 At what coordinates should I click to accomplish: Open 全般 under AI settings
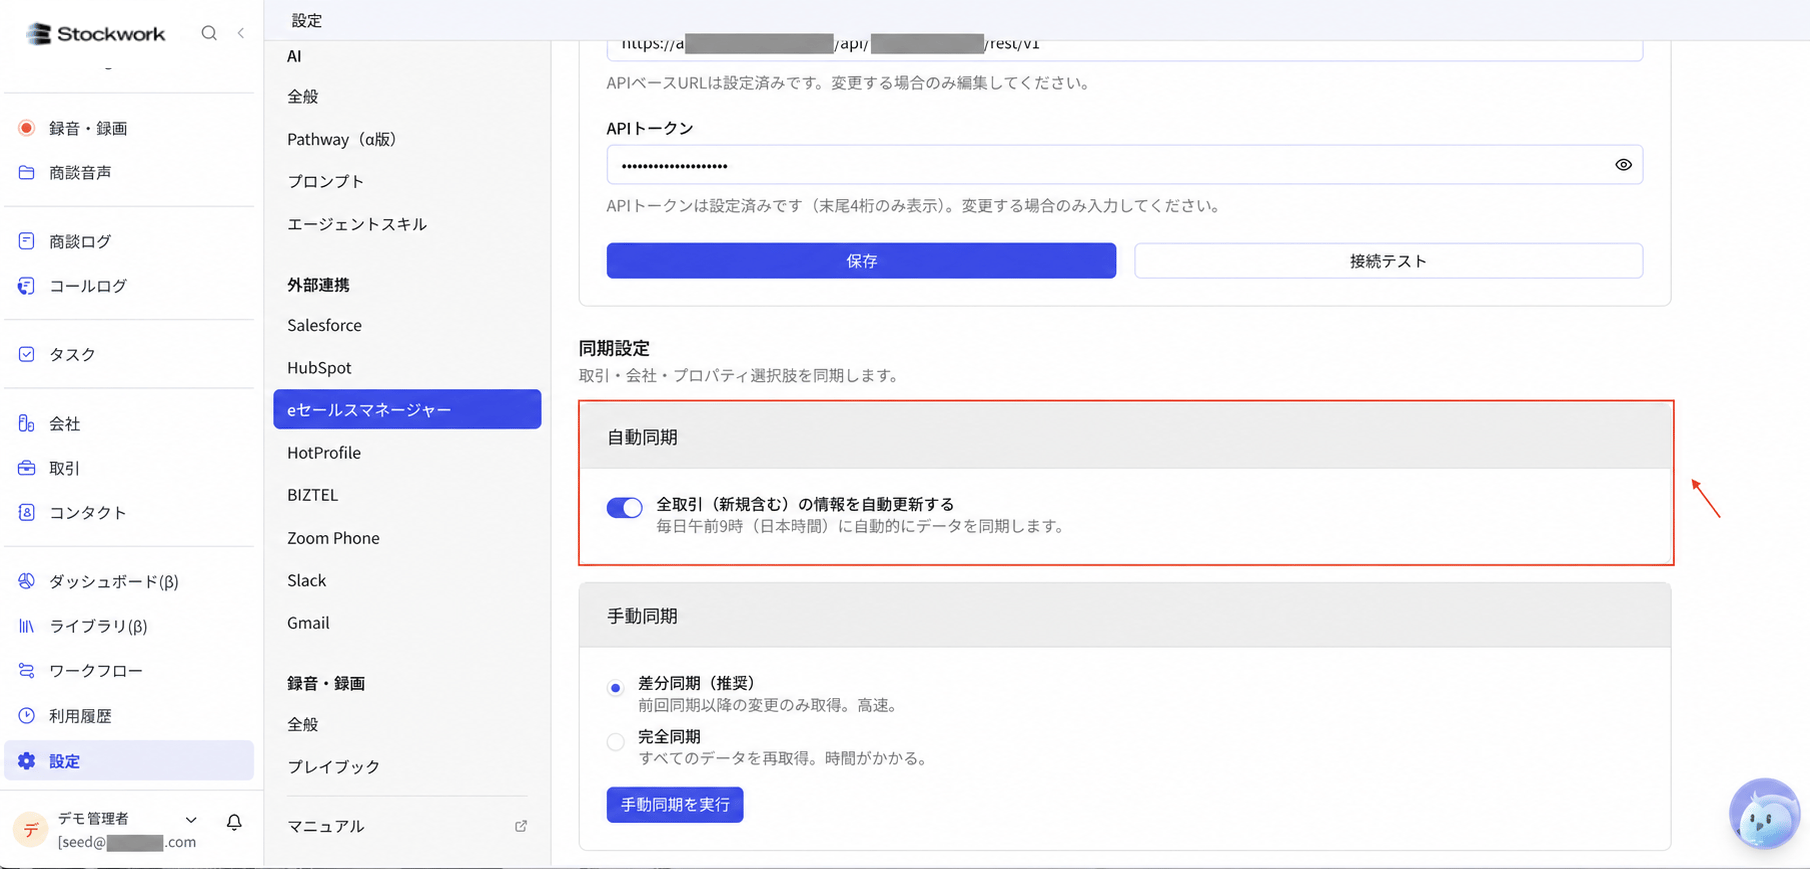pos(303,97)
